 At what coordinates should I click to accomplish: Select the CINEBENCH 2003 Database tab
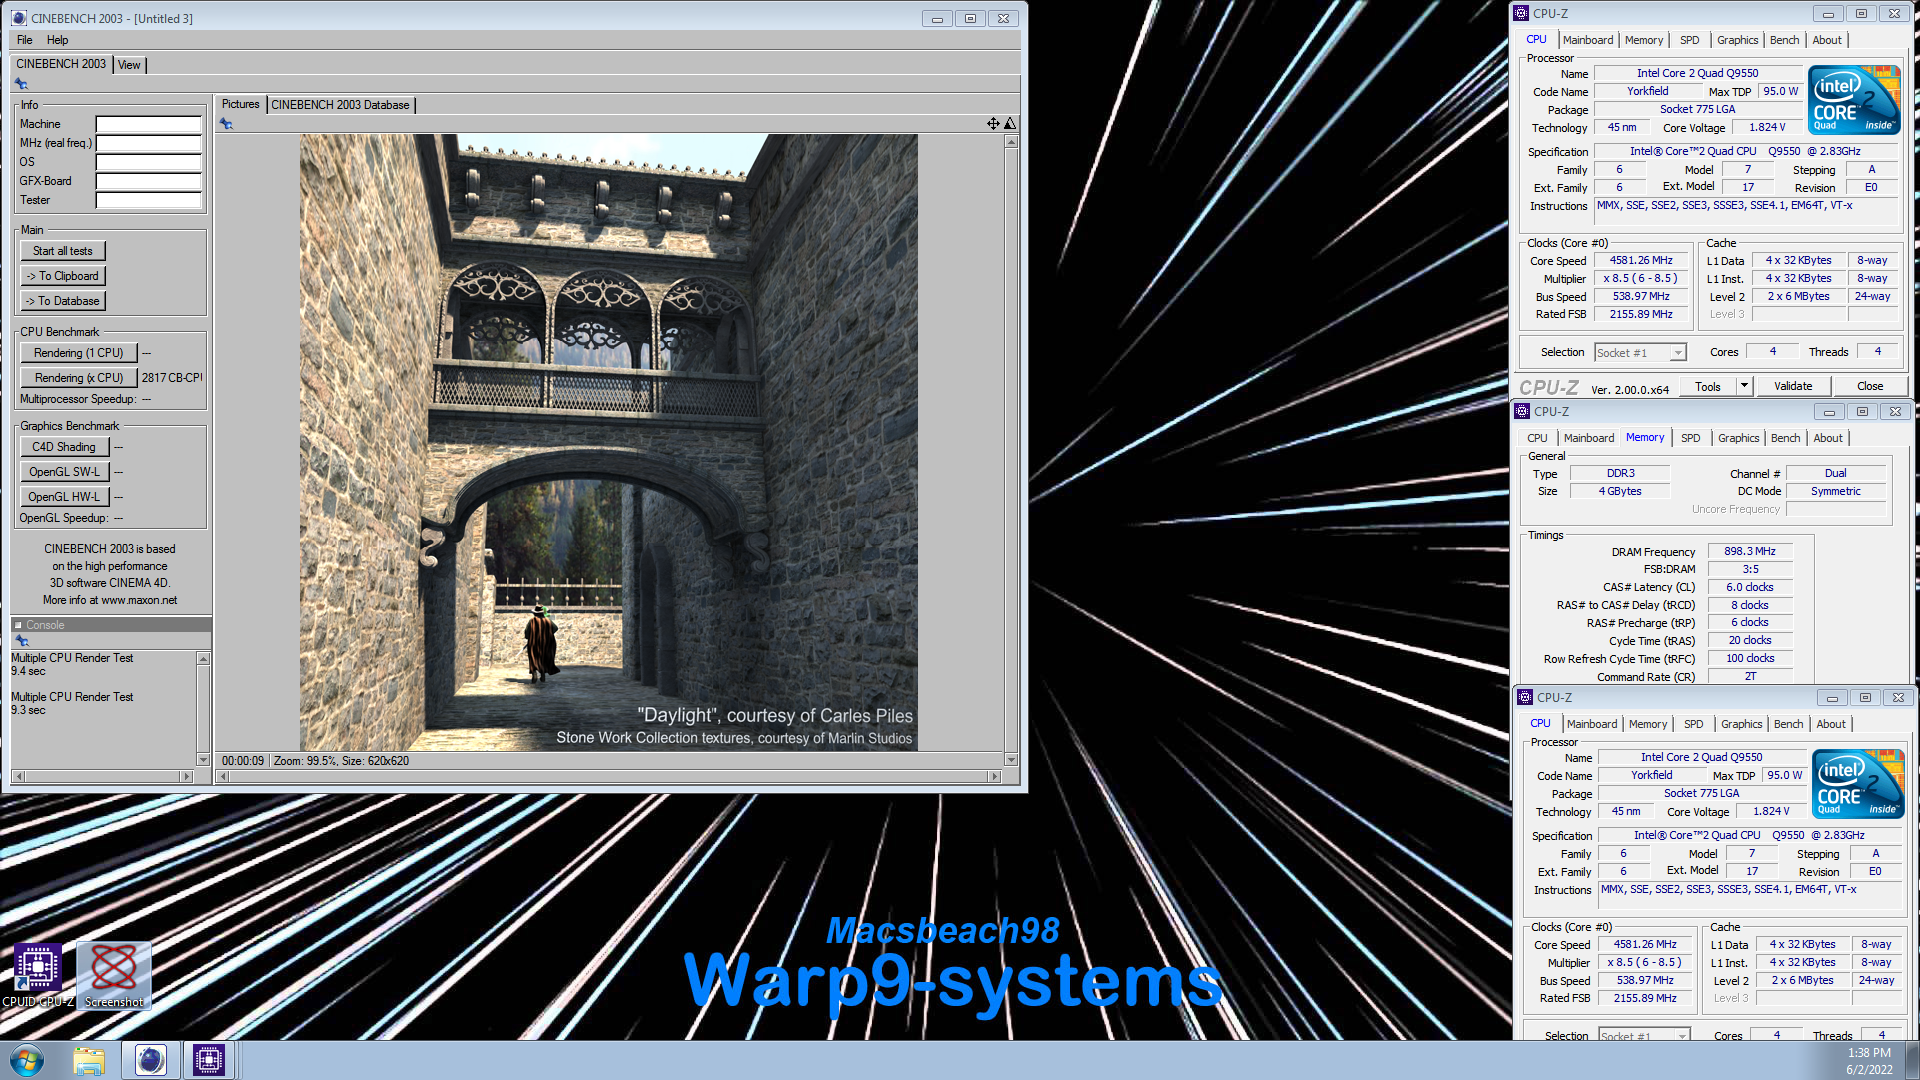tap(340, 105)
